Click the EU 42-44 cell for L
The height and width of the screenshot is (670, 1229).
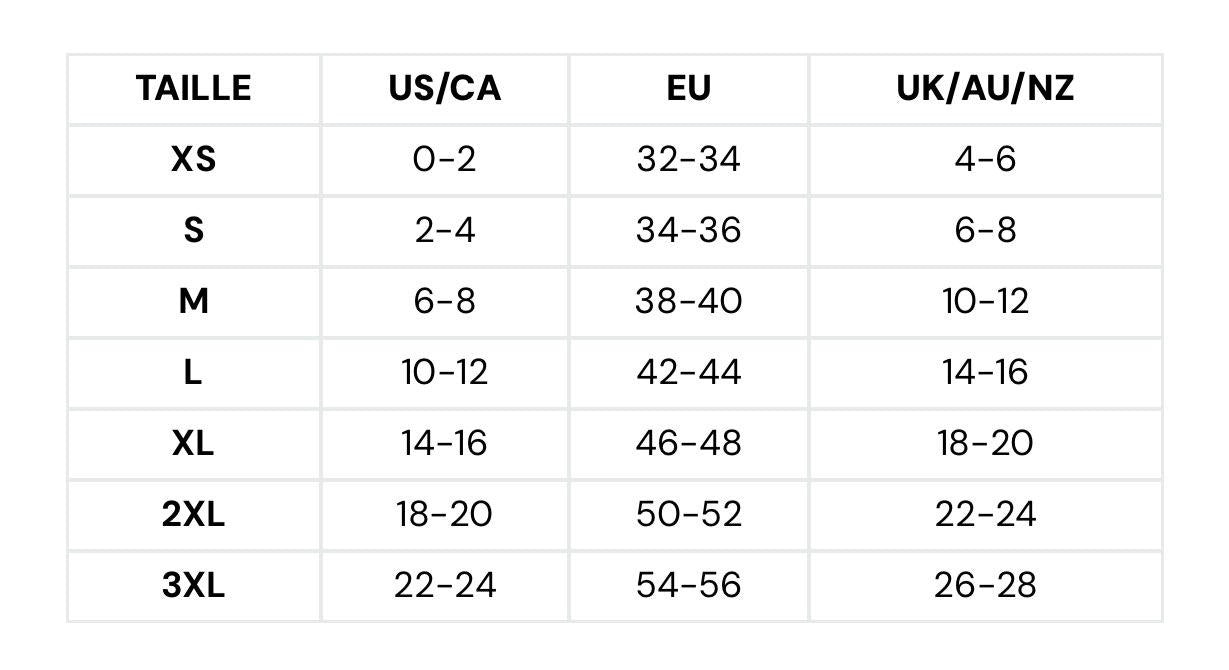coord(688,372)
